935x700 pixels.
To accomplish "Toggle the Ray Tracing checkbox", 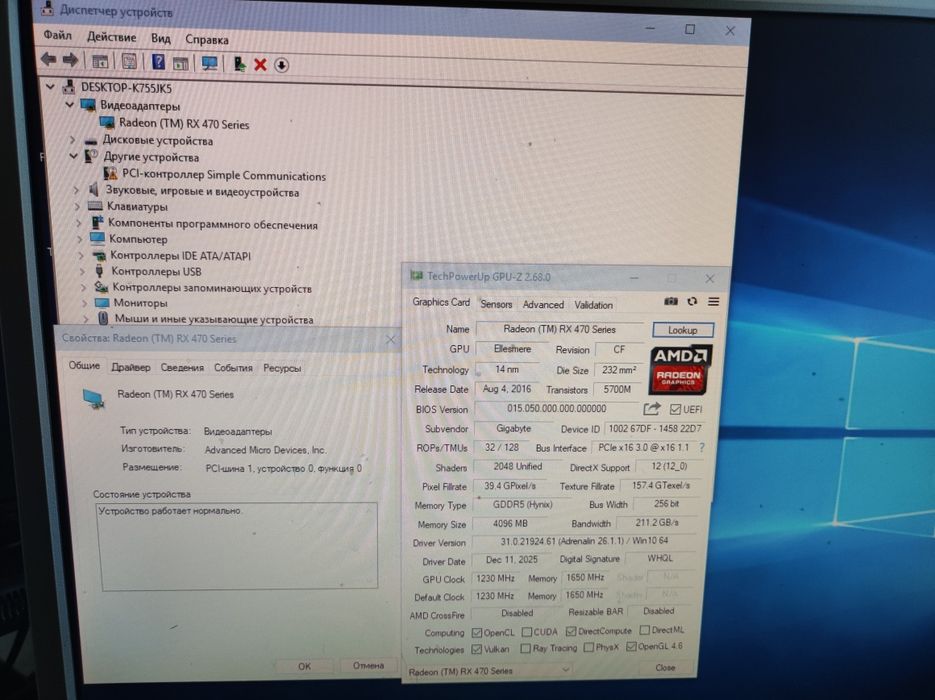I will (525, 648).
